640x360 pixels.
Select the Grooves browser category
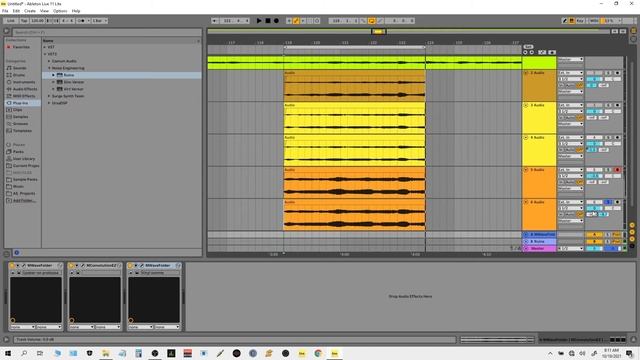tap(20, 124)
